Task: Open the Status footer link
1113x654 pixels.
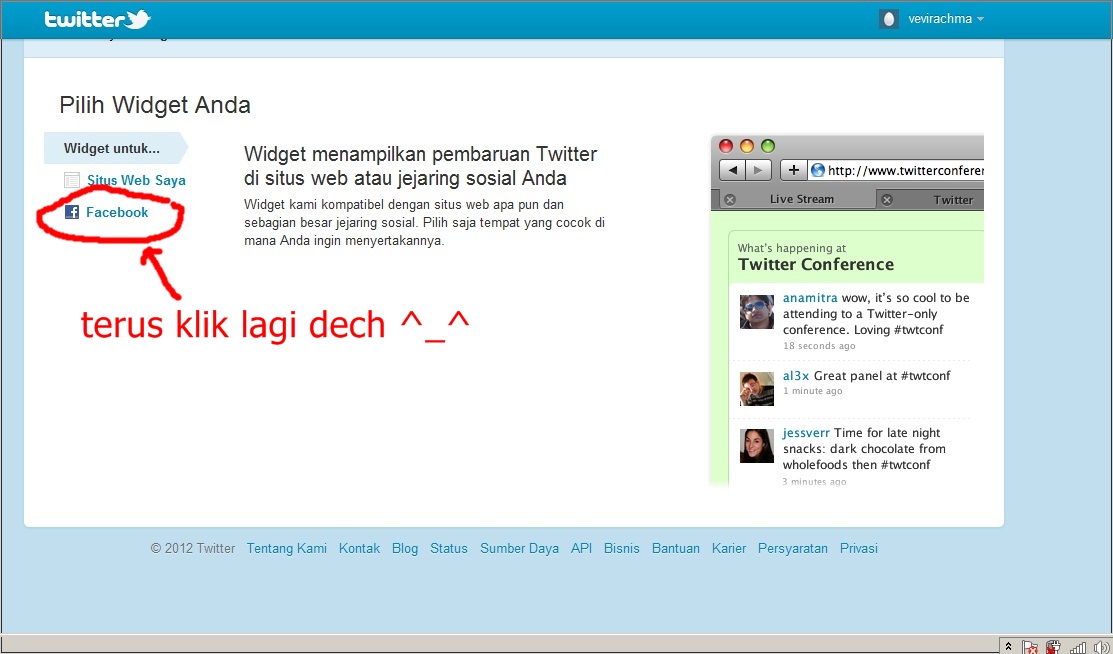Action: 449,548
